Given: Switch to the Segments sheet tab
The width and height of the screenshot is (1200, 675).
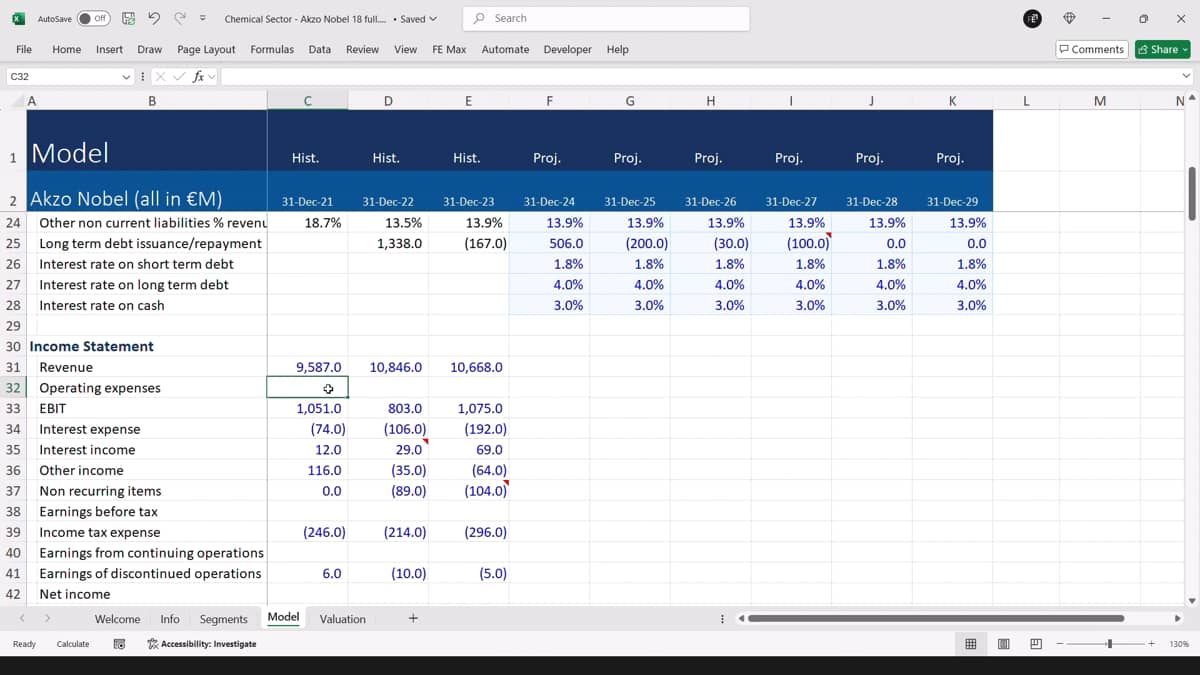Looking at the screenshot, I should tap(223, 619).
